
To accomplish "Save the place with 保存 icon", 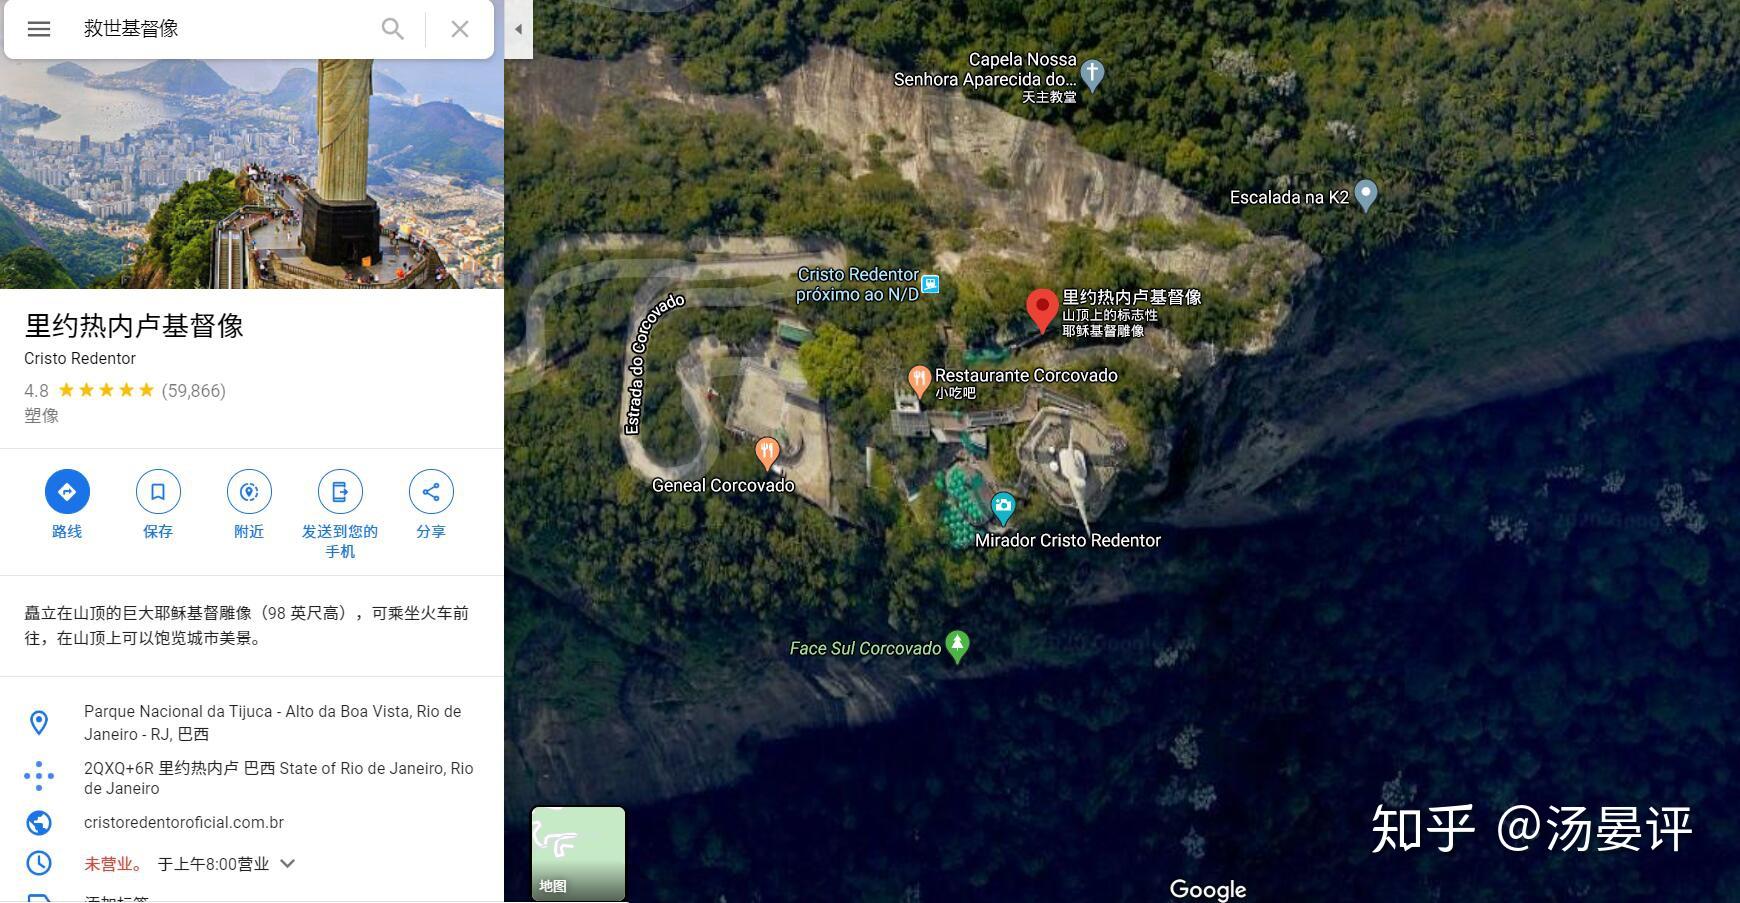I will point(158,491).
